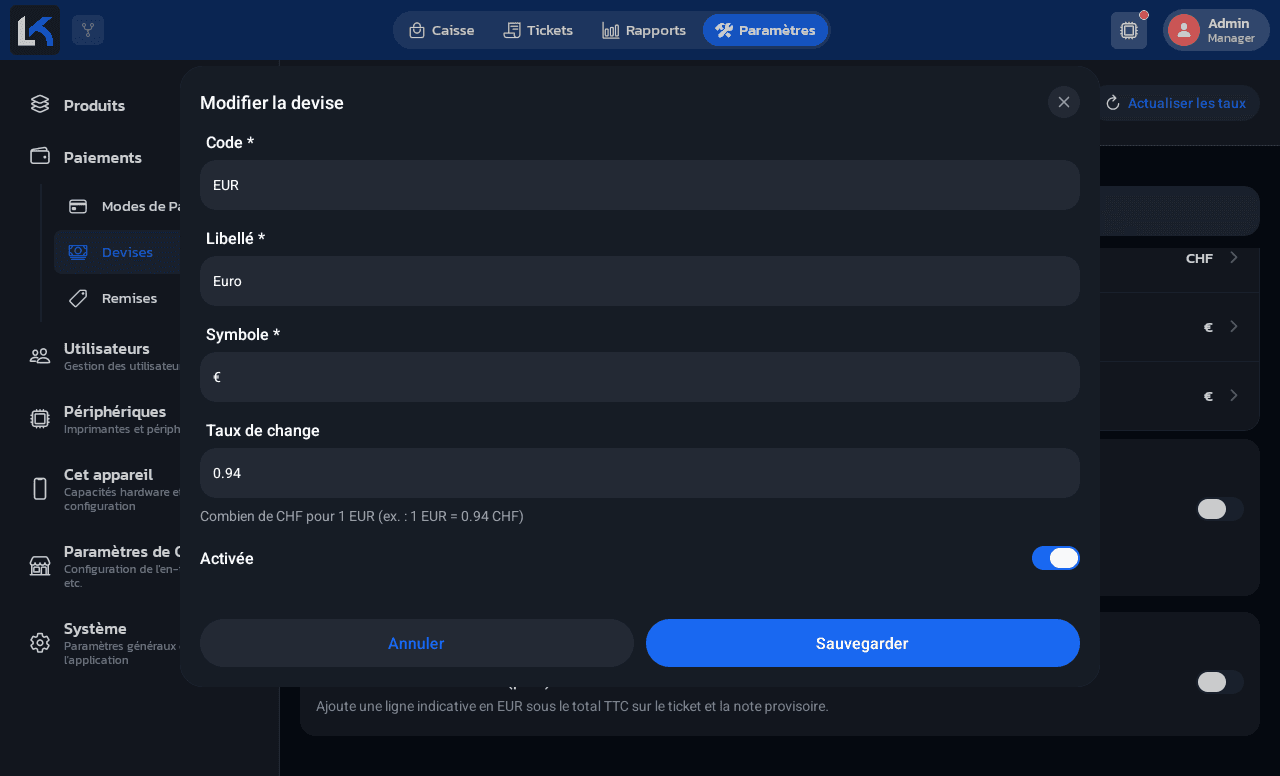Click the Code field containing EUR
The height and width of the screenshot is (776, 1280).
pos(640,185)
